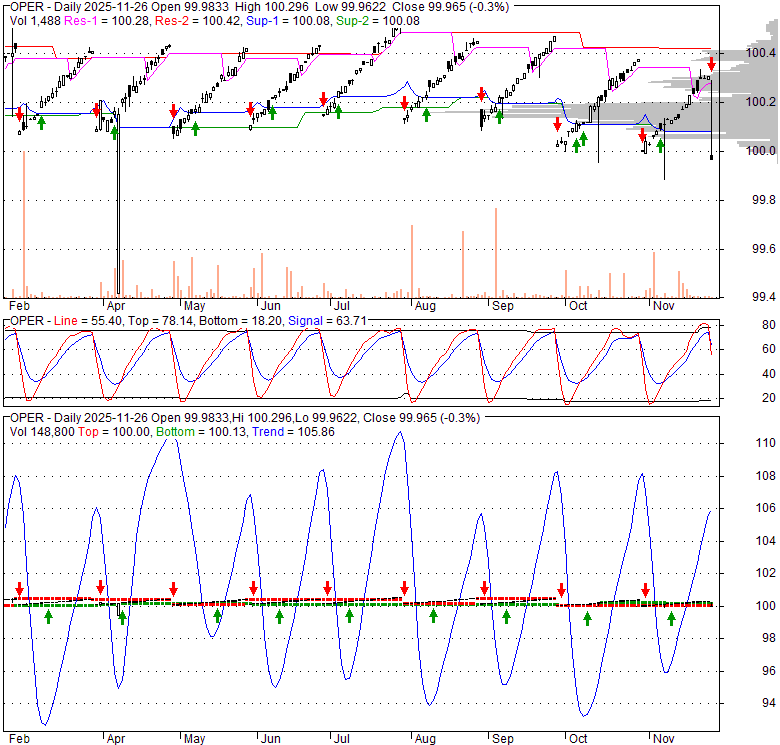Click the last green up arrow in the bottom panel

pyautogui.click(x=672, y=617)
